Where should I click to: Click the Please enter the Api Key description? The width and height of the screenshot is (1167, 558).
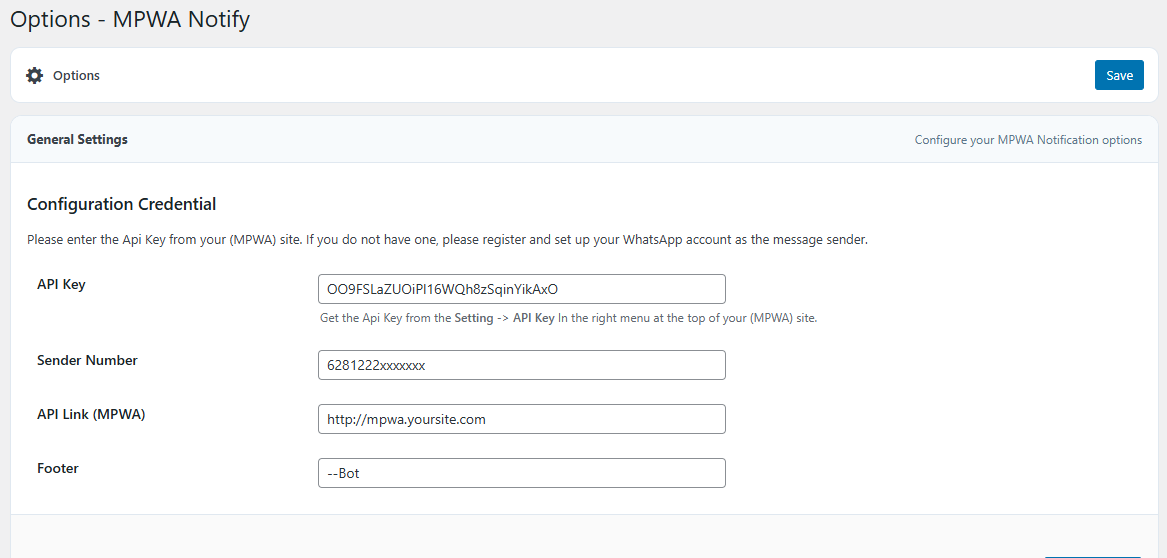(x=446, y=240)
